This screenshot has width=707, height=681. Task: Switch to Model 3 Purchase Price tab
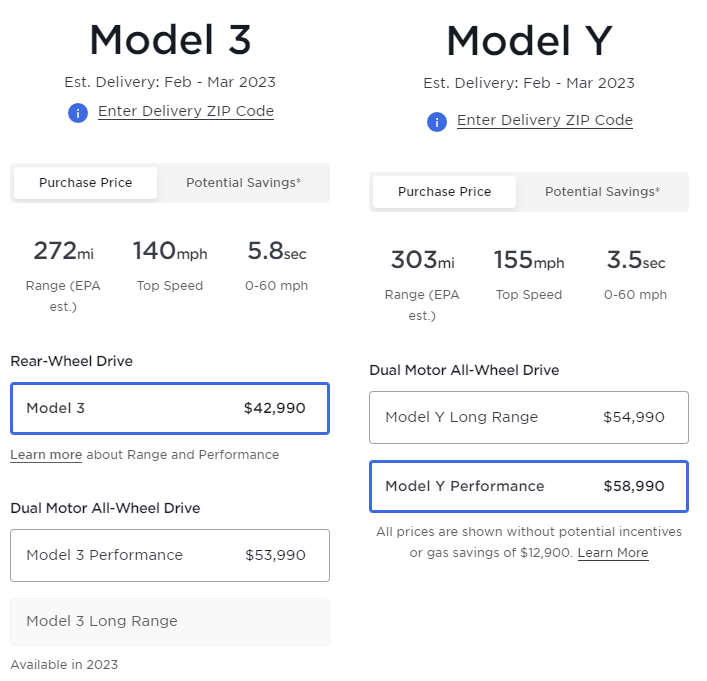(x=86, y=183)
